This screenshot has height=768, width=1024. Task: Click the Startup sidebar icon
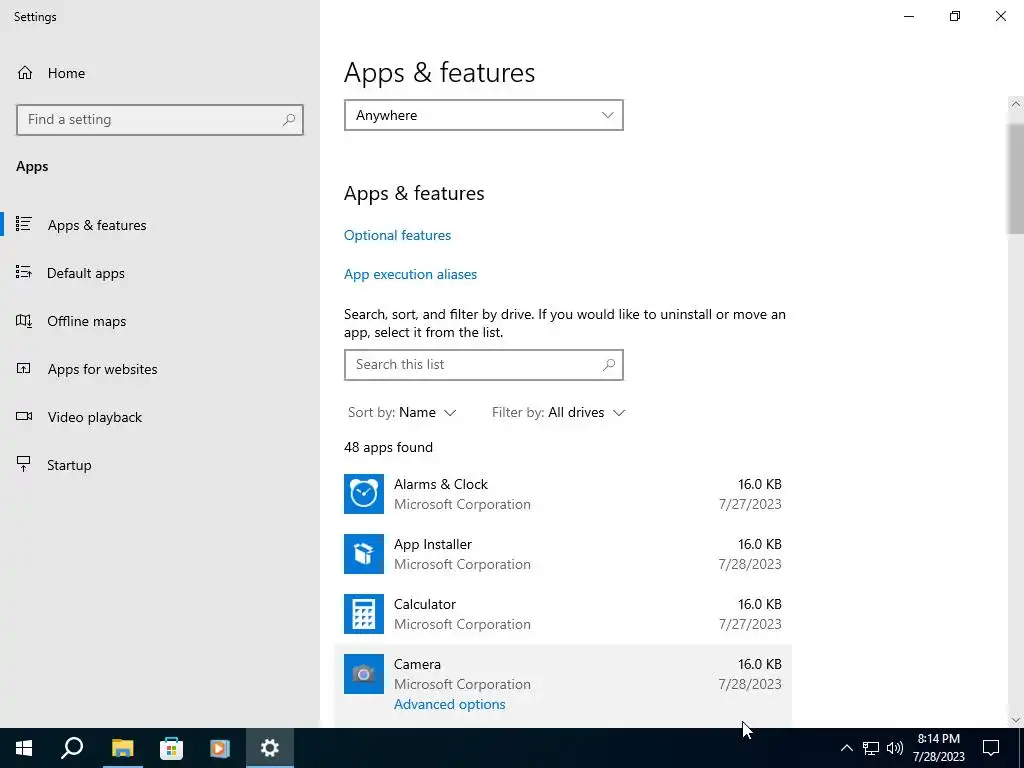pyautogui.click(x=24, y=464)
